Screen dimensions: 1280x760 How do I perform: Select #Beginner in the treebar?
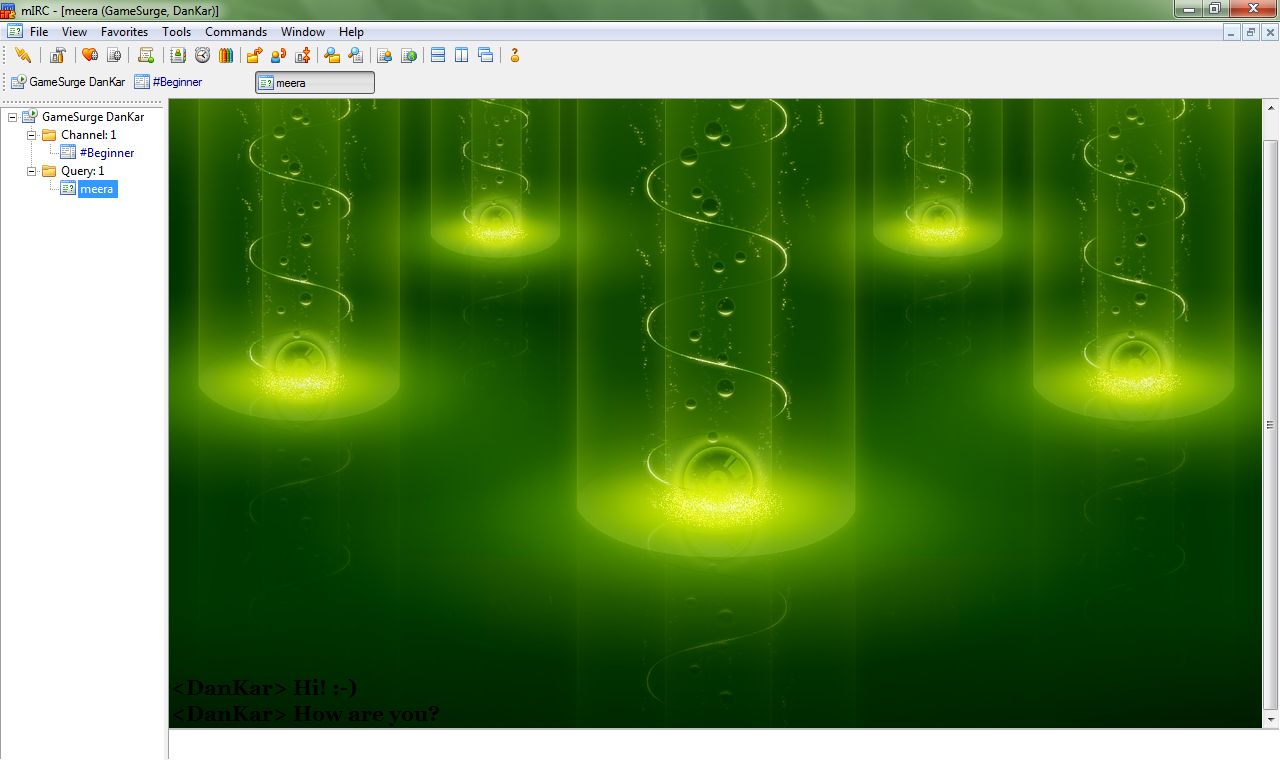107,153
